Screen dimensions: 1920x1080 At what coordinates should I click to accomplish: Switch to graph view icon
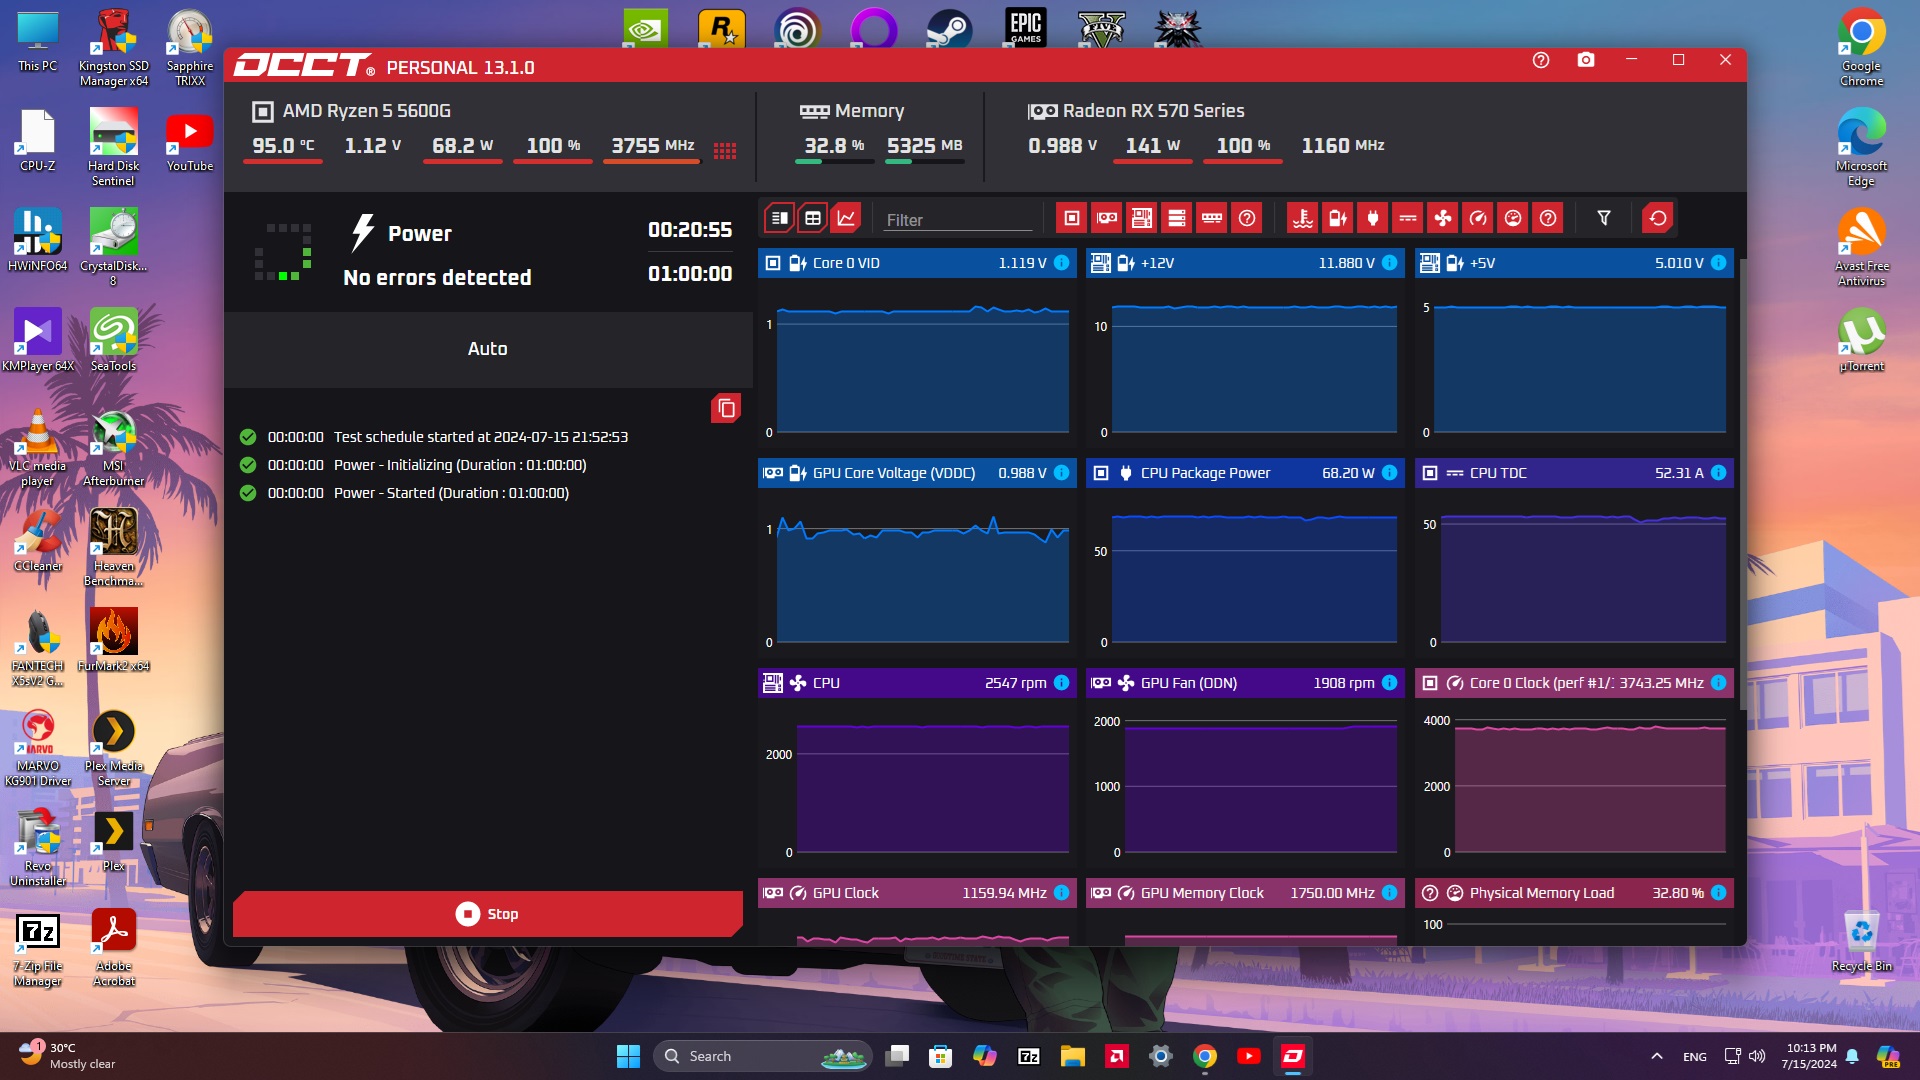pyautogui.click(x=847, y=218)
